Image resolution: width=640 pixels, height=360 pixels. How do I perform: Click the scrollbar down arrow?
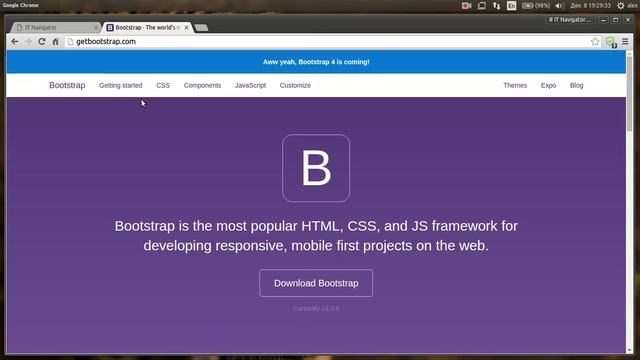(x=629, y=350)
